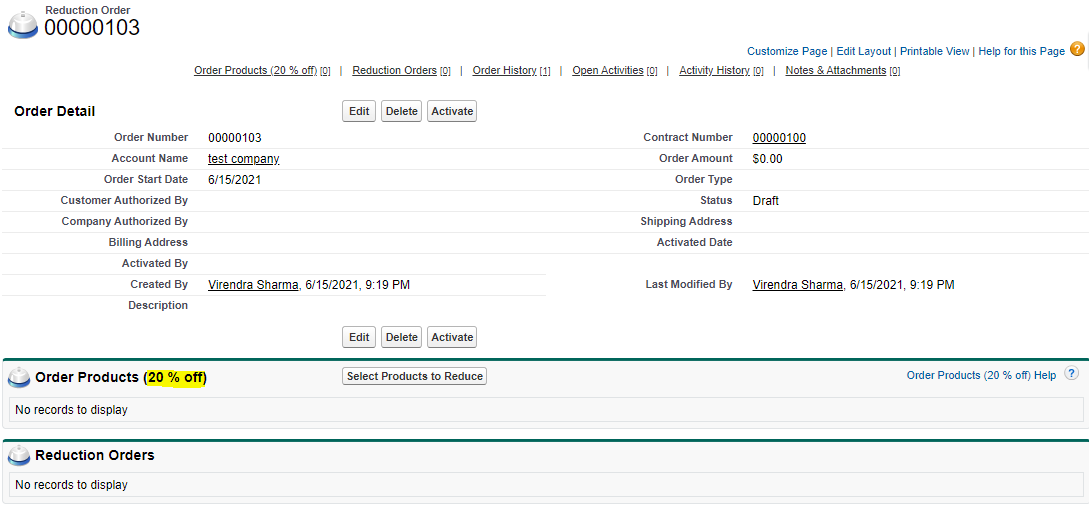Screen dimensions: 1089x506
Task: Open the test company account link
Action: click(x=243, y=159)
